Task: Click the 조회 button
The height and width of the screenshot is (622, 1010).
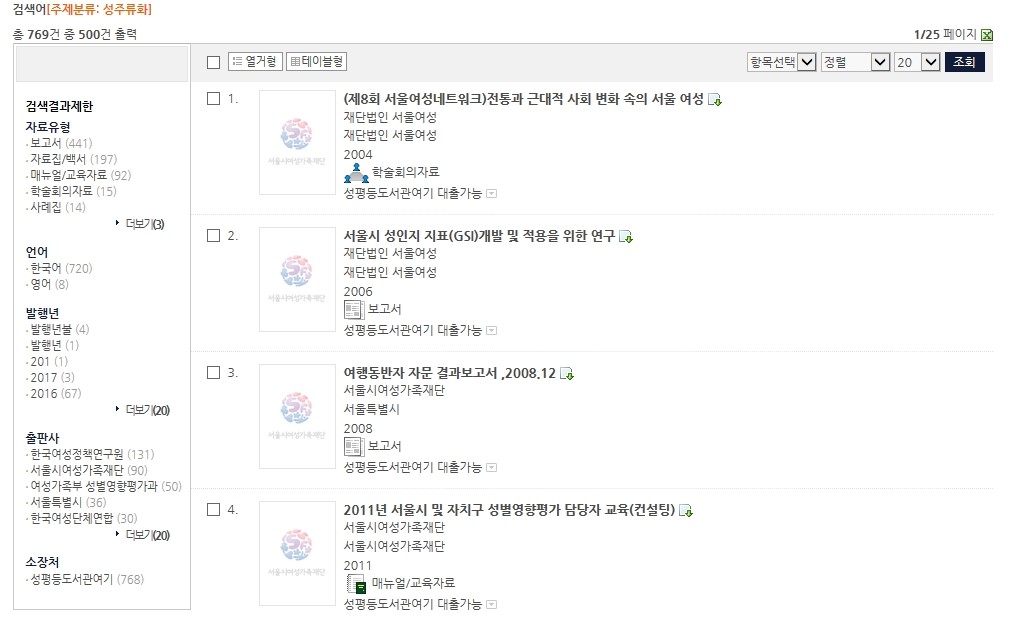Action: pyautogui.click(x=964, y=62)
